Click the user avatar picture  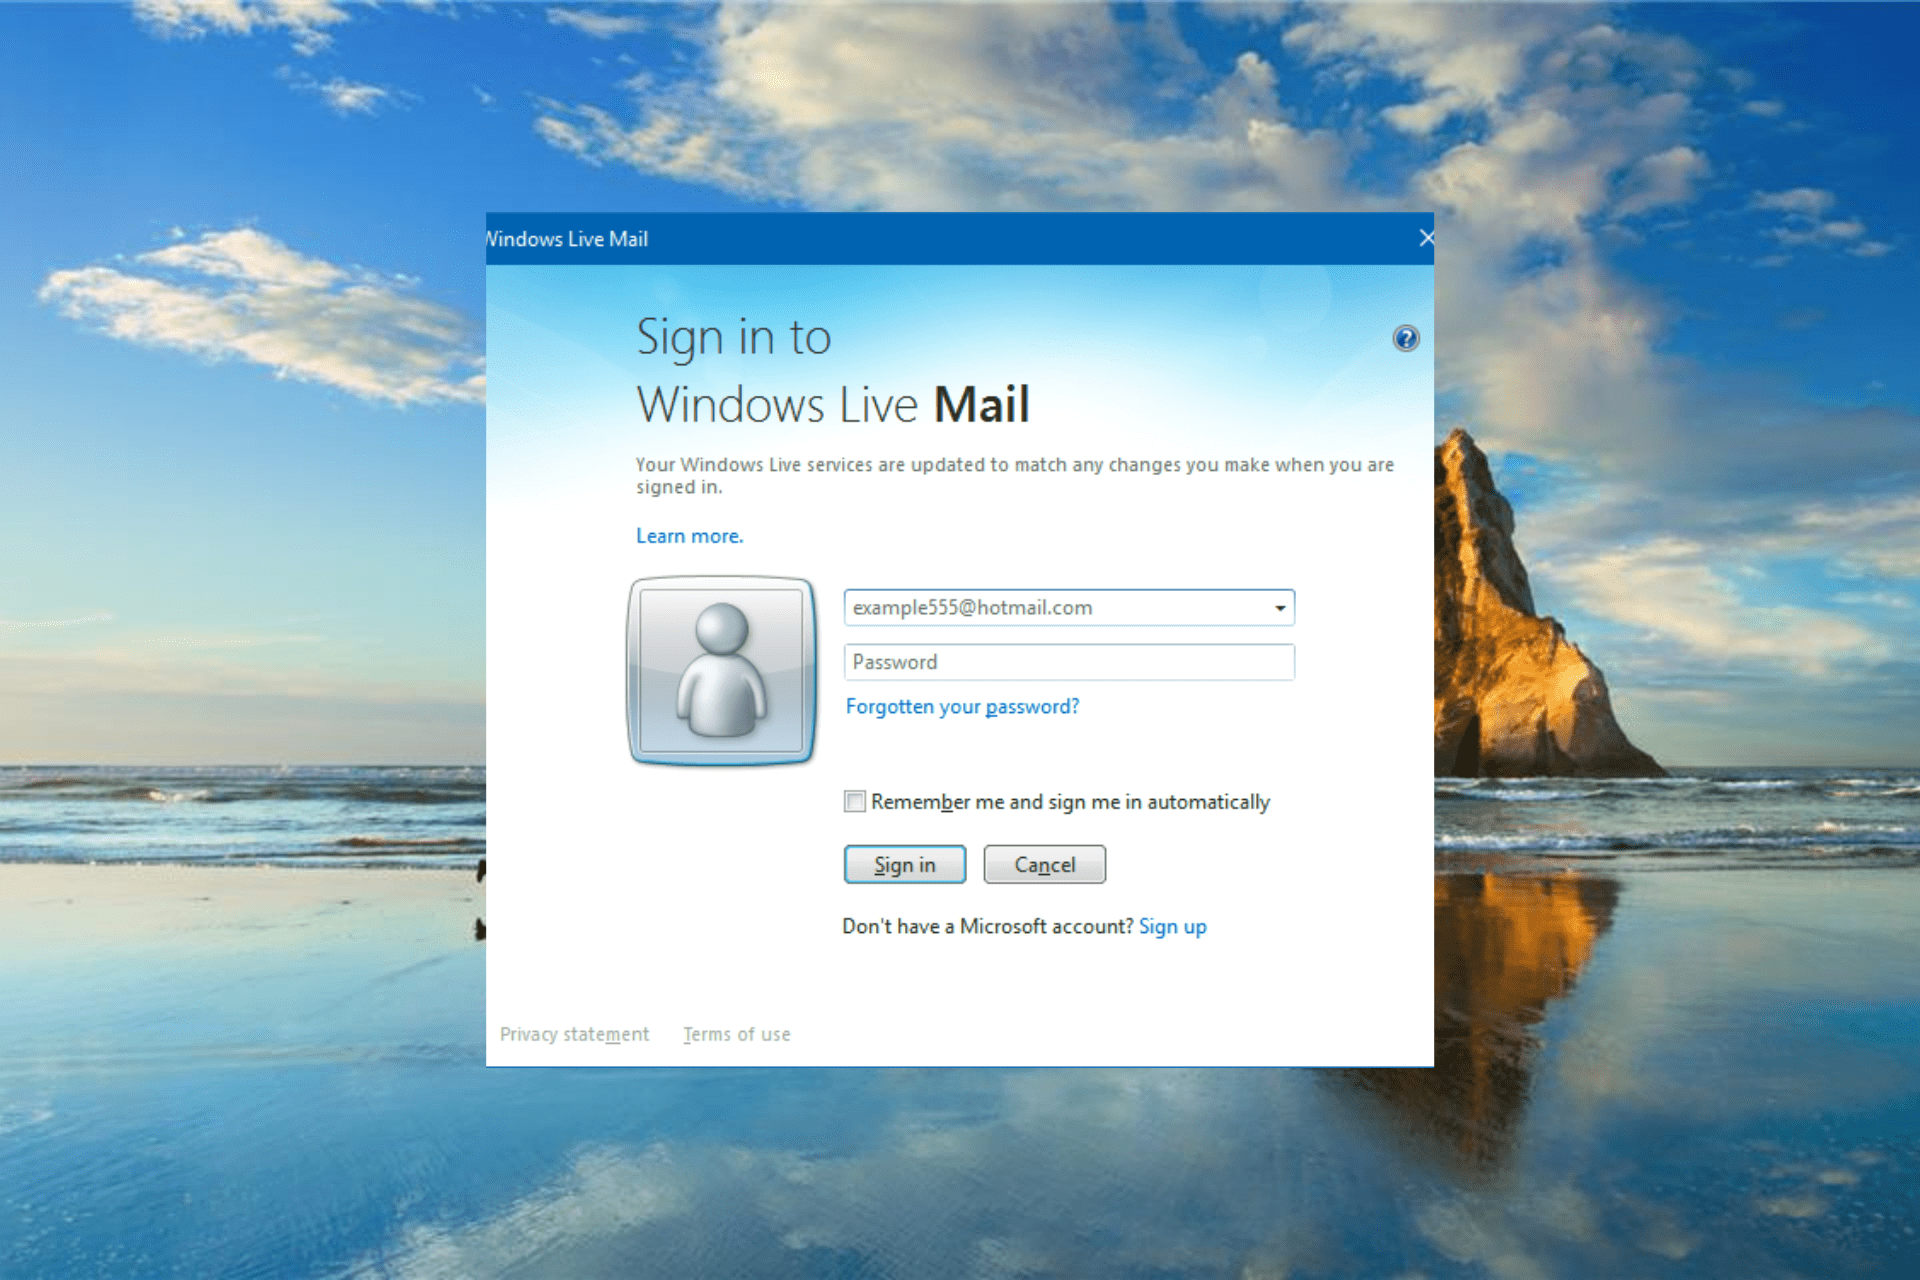point(721,670)
